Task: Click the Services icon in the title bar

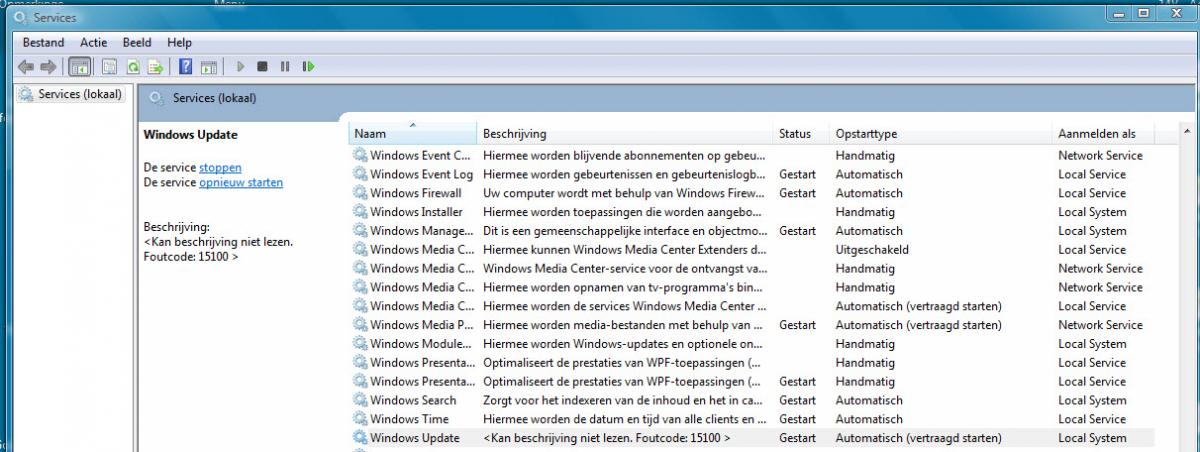Action: pyautogui.click(x=20, y=17)
